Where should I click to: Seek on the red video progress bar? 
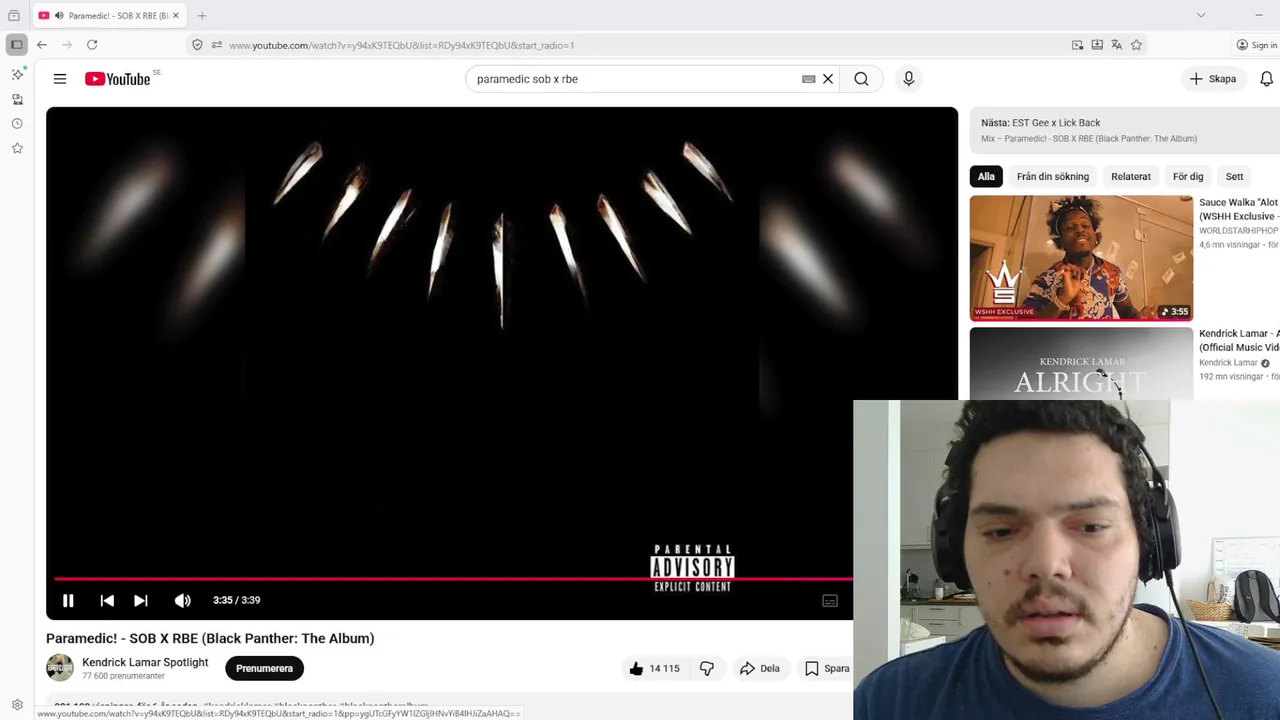click(x=453, y=578)
